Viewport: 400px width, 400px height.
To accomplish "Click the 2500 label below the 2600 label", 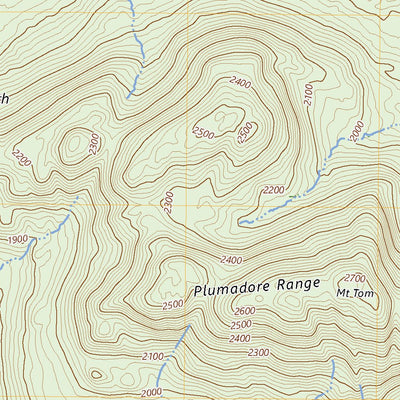I will point(241,324).
